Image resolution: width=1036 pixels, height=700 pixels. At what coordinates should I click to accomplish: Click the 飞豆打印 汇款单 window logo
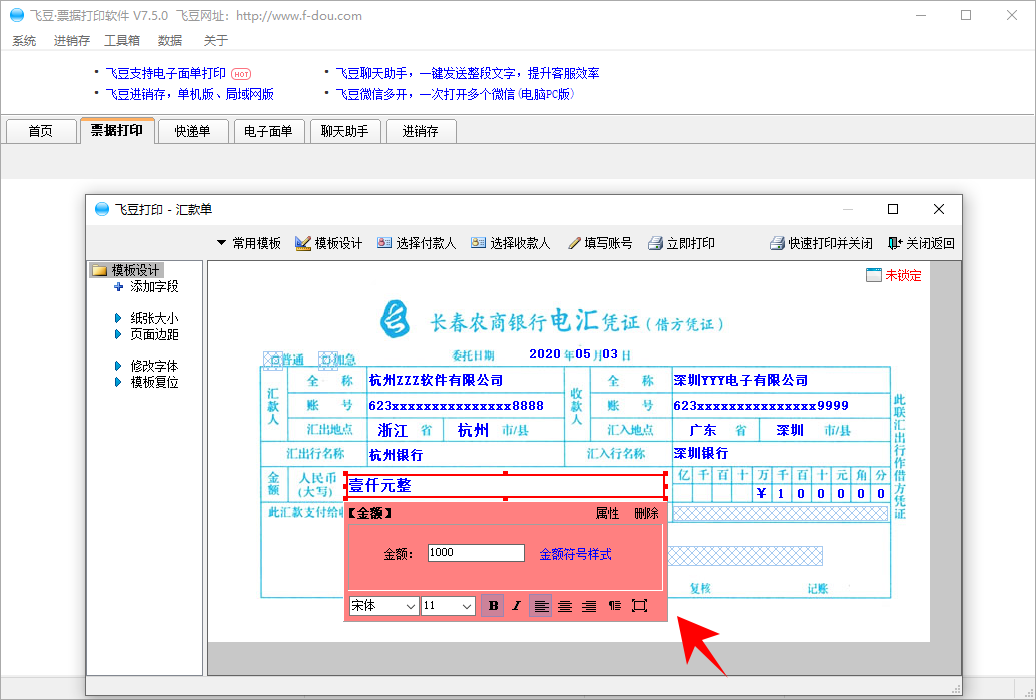coord(102,209)
